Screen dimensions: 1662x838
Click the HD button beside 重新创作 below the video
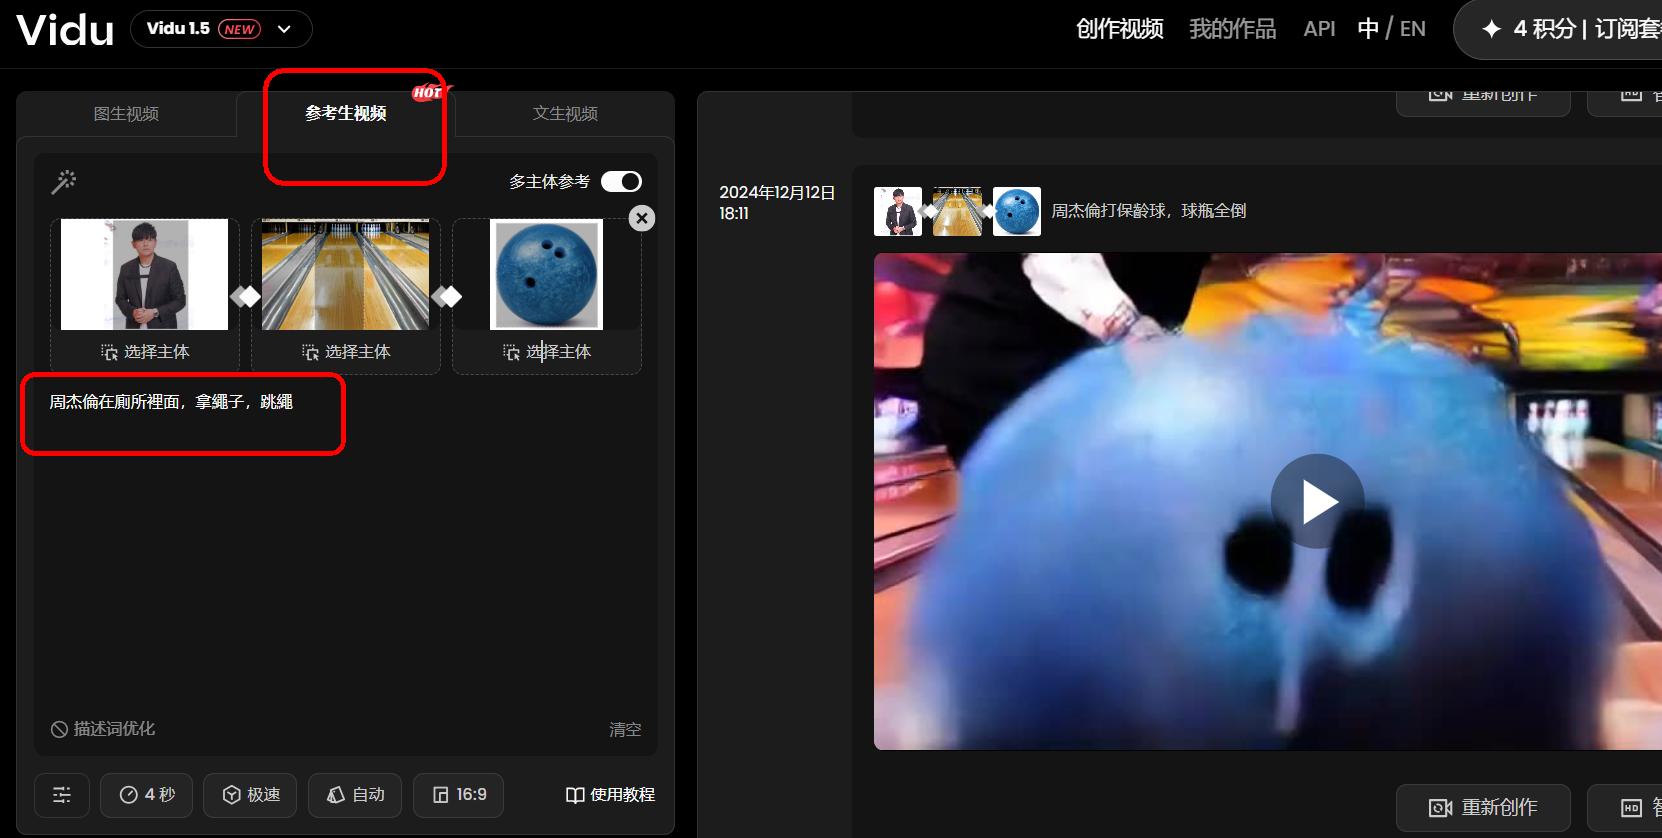(1625, 807)
